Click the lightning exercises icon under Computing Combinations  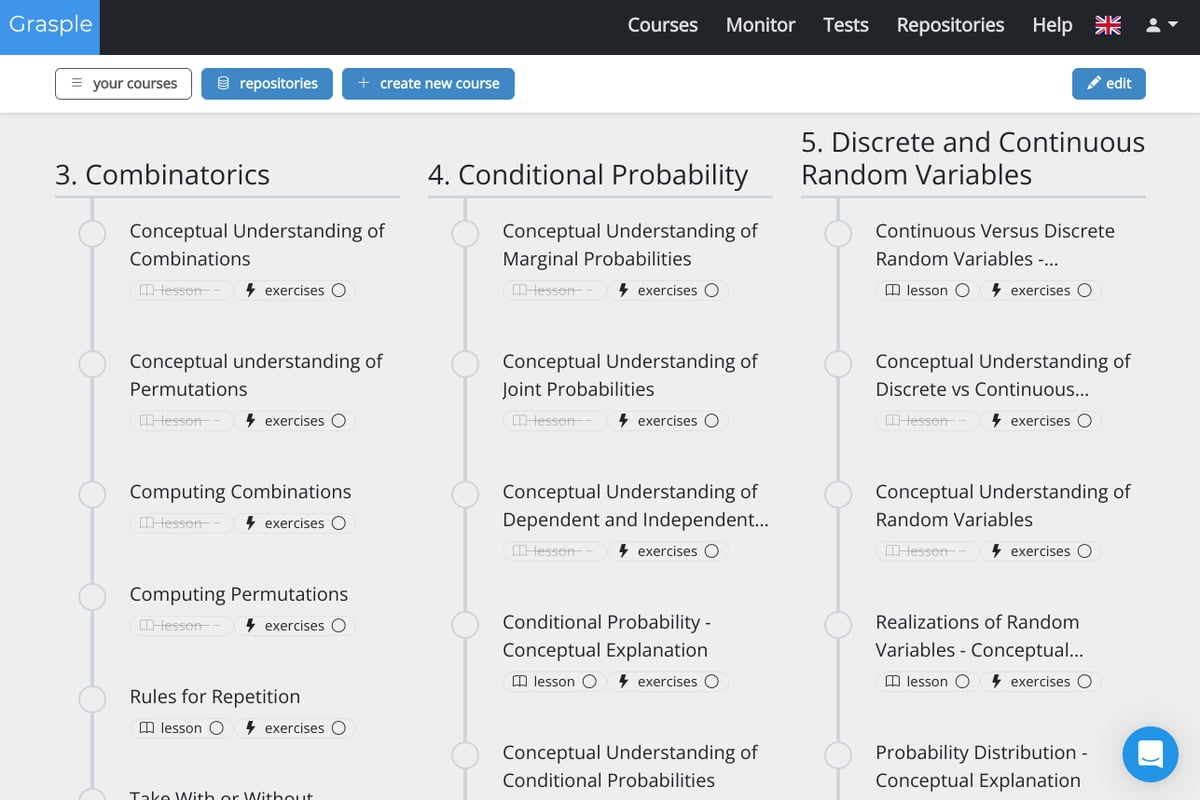pos(251,523)
